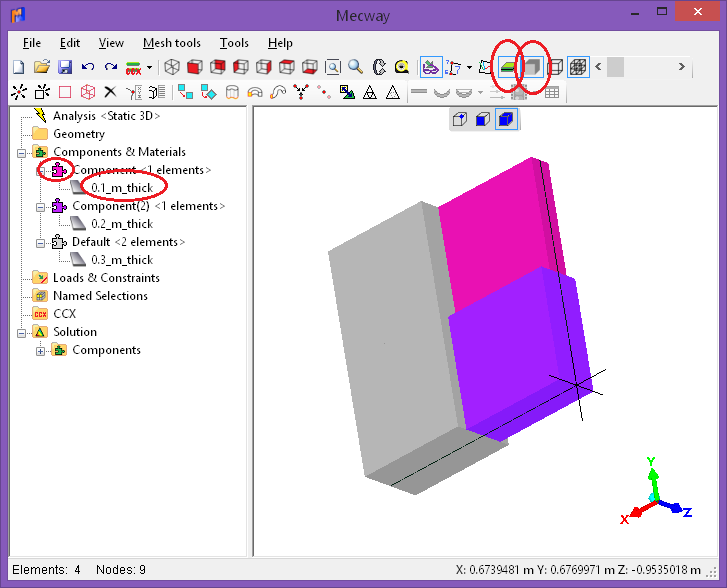
Task: Open the Tools menu
Action: (x=234, y=43)
